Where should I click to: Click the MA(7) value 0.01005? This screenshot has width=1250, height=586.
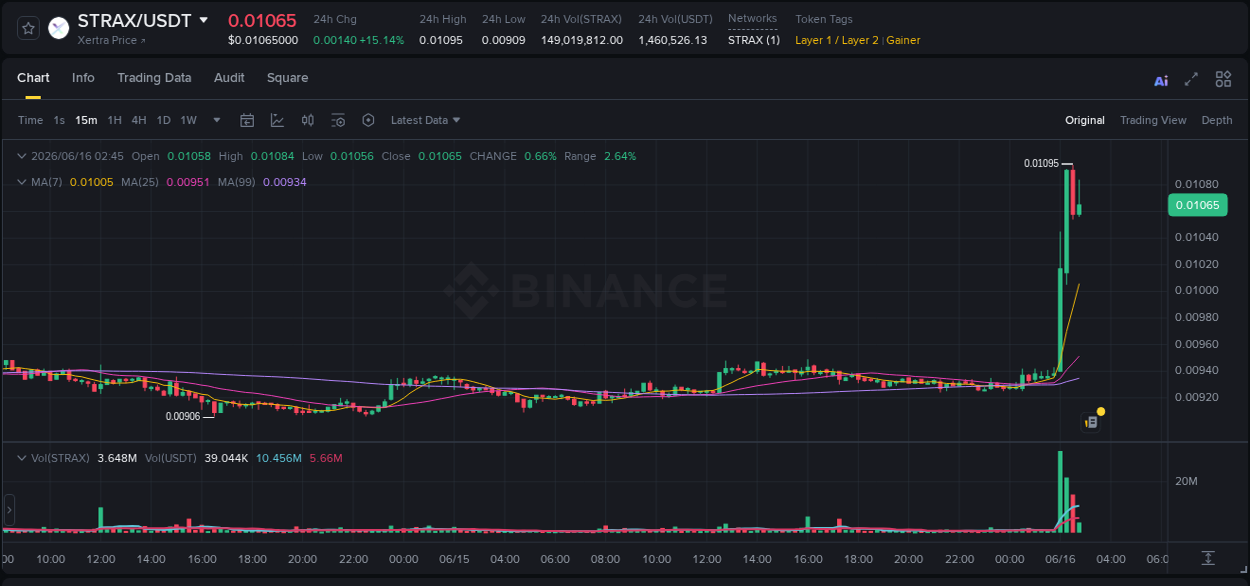[x=90, y=182]
